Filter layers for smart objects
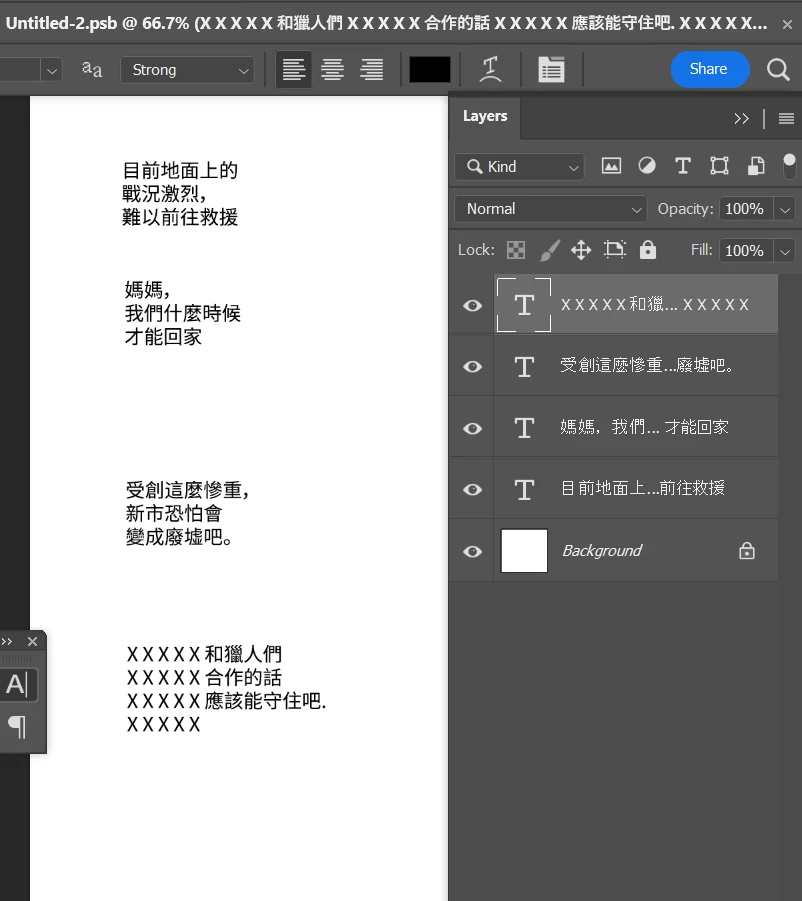 (x=755, y=166)
